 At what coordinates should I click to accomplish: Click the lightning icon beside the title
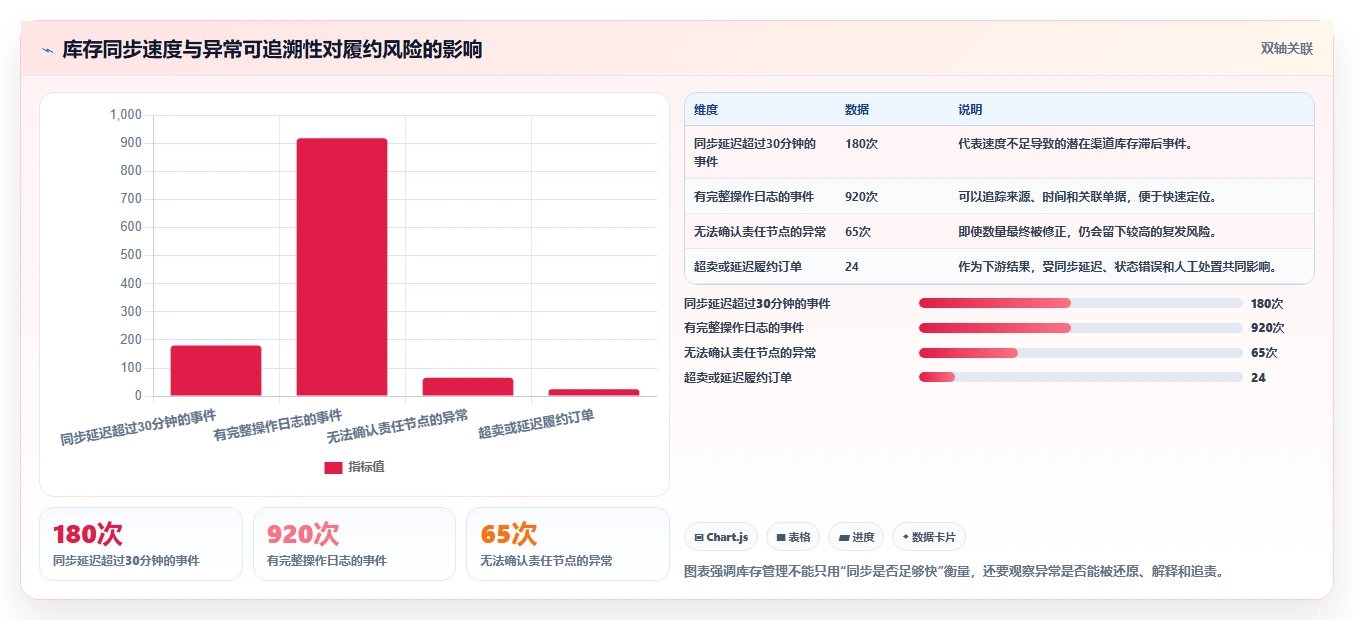point(47,50)
